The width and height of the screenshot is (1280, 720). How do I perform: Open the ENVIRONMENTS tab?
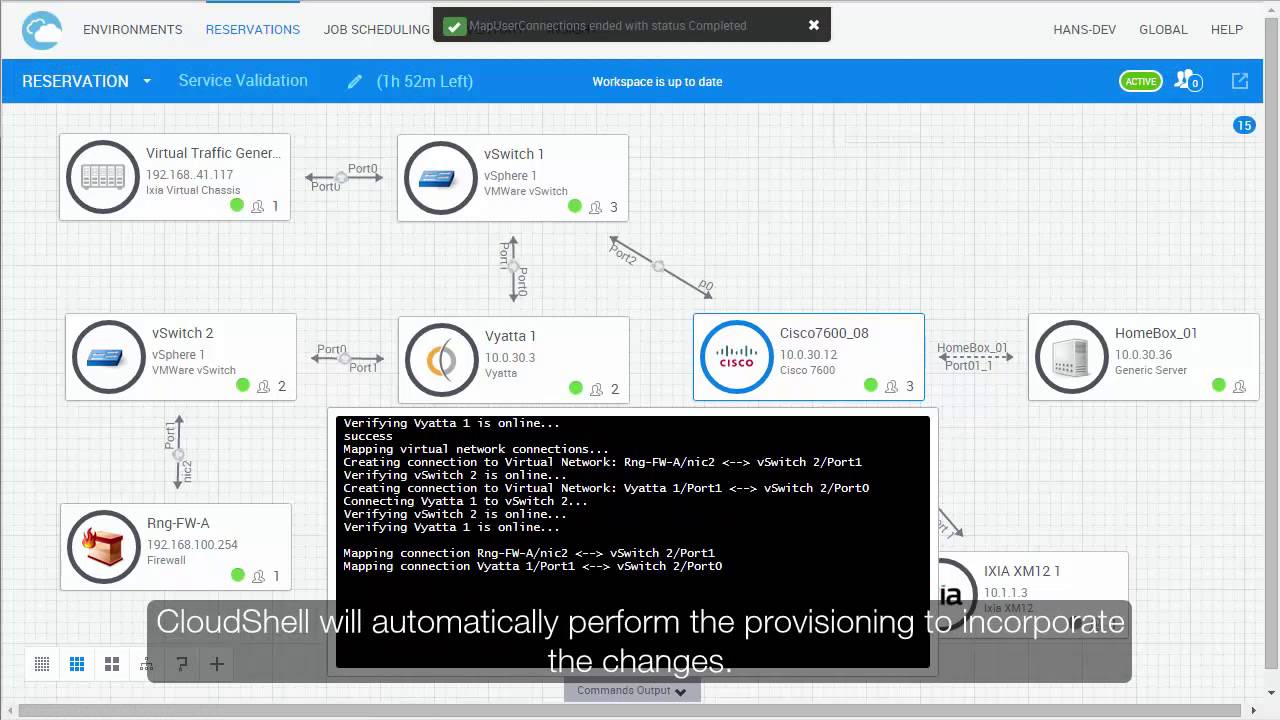point(133,30)
